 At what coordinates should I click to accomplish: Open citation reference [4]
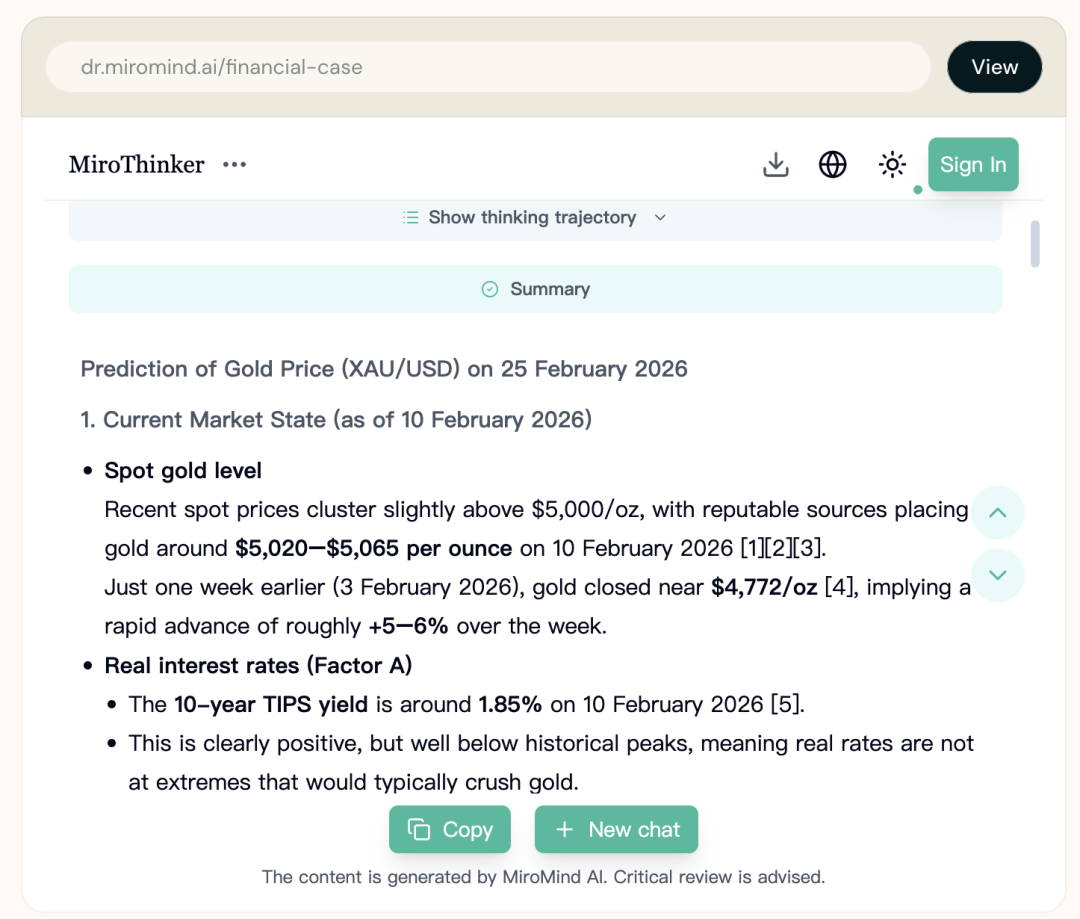[x=838, y=588]
